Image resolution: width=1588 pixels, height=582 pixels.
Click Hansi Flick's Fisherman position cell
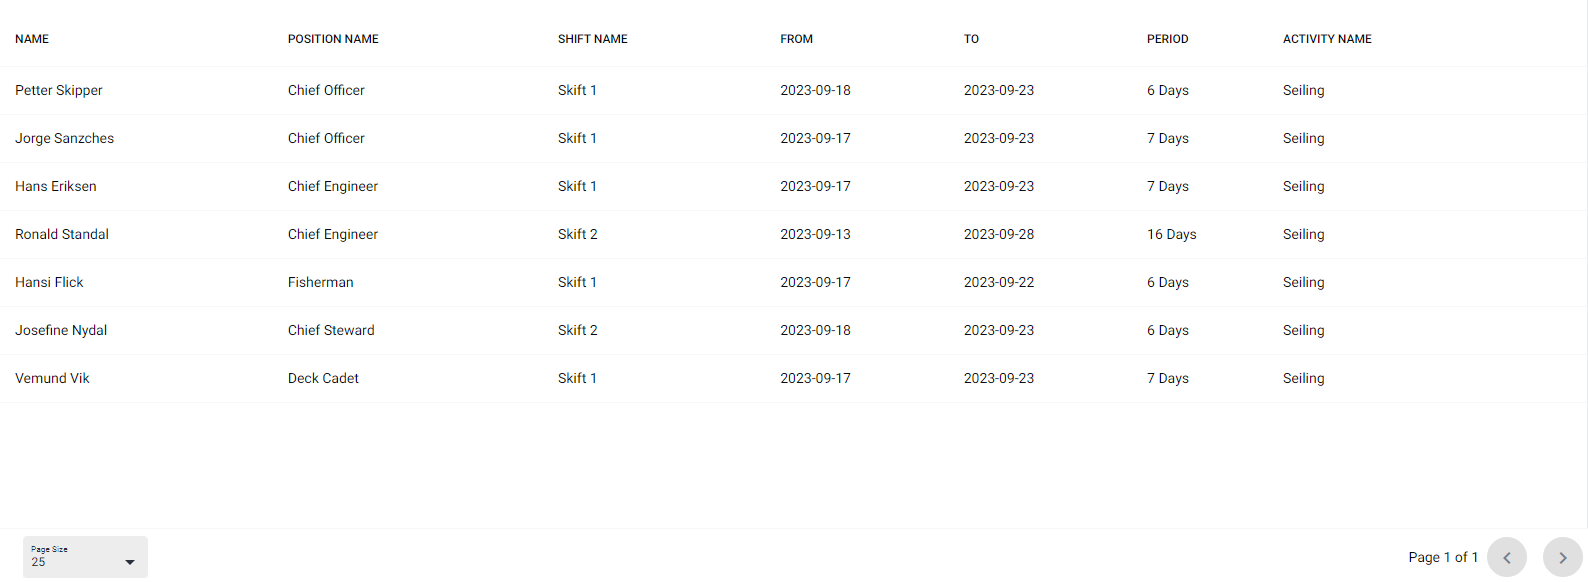tap(321, 282)
